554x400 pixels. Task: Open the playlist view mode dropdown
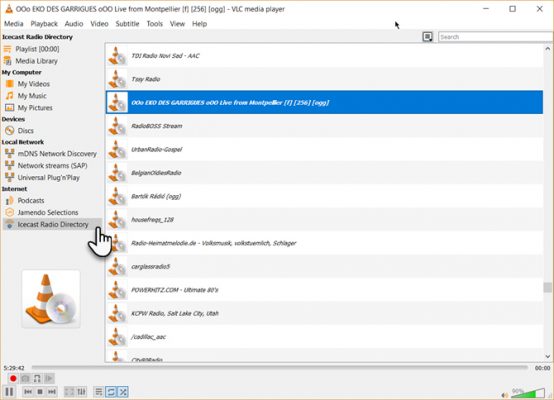point(428,37)
